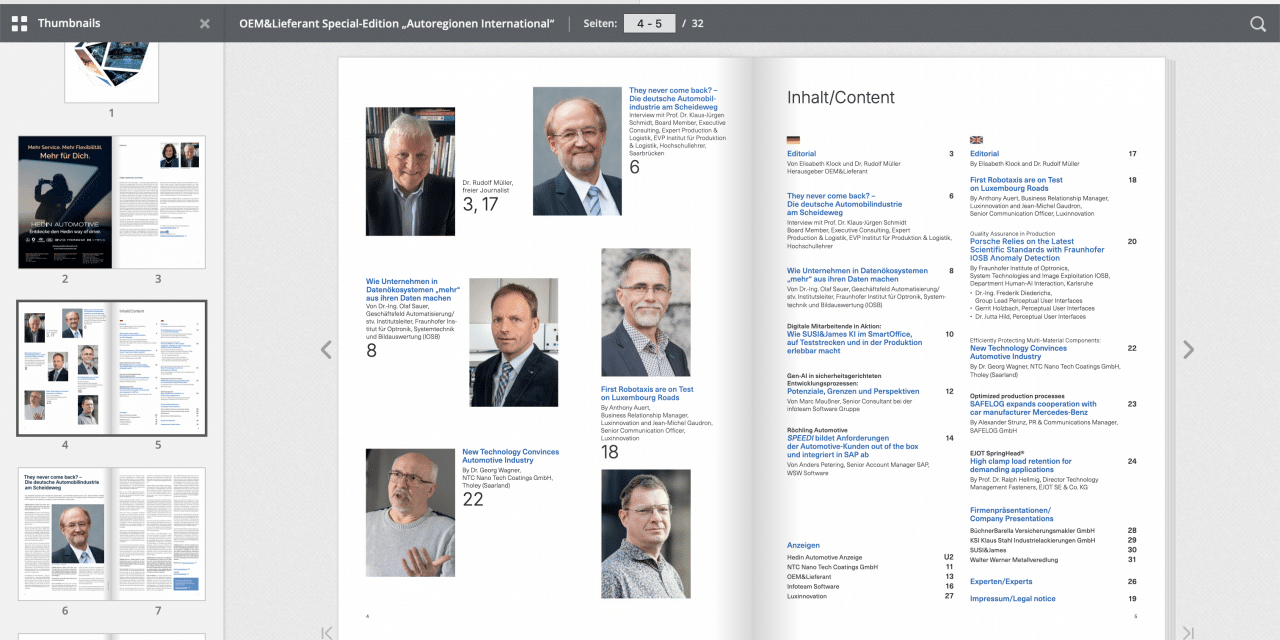Viewport: 1280px width, 640px height.
Task: Select the highlighted thumbnail for spread 4-5
Action: [x=111, y=367]
